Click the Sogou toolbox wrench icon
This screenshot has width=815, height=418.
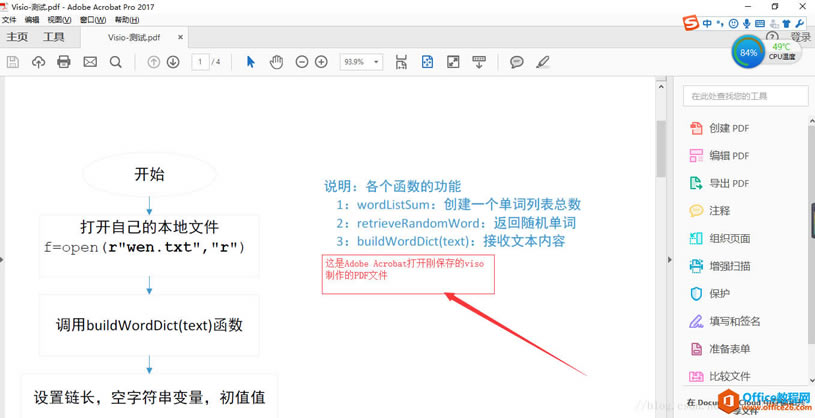click(x=800, y=23)
